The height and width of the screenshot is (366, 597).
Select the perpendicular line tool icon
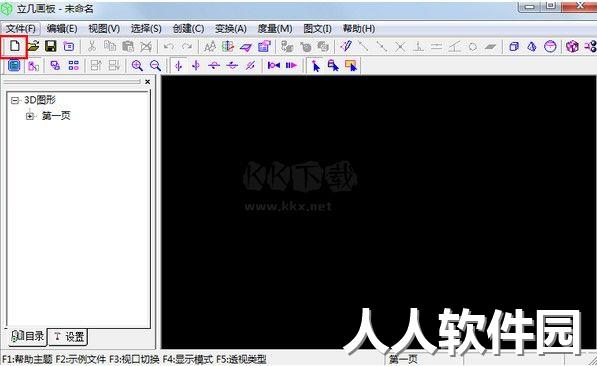(418, 46)
